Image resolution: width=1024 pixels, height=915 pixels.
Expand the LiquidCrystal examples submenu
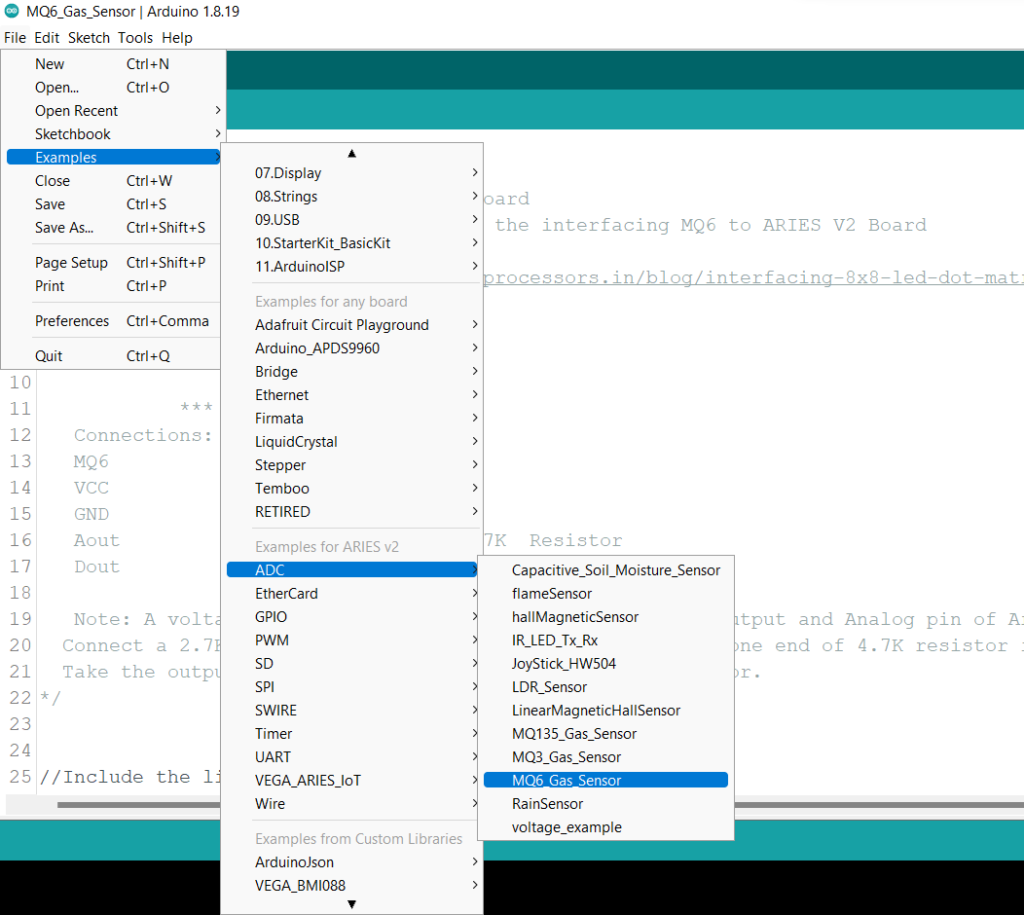[297, 441]
